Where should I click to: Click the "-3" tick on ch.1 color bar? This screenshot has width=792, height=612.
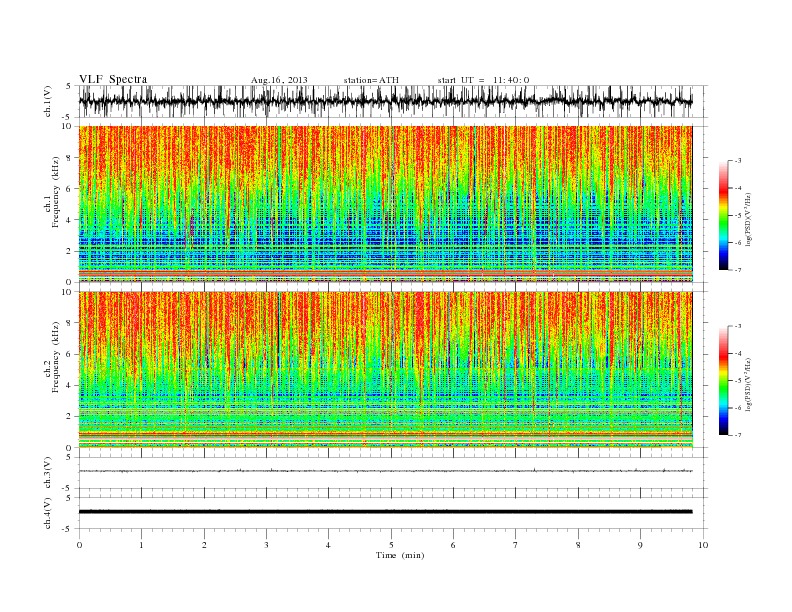coord(738,161)
